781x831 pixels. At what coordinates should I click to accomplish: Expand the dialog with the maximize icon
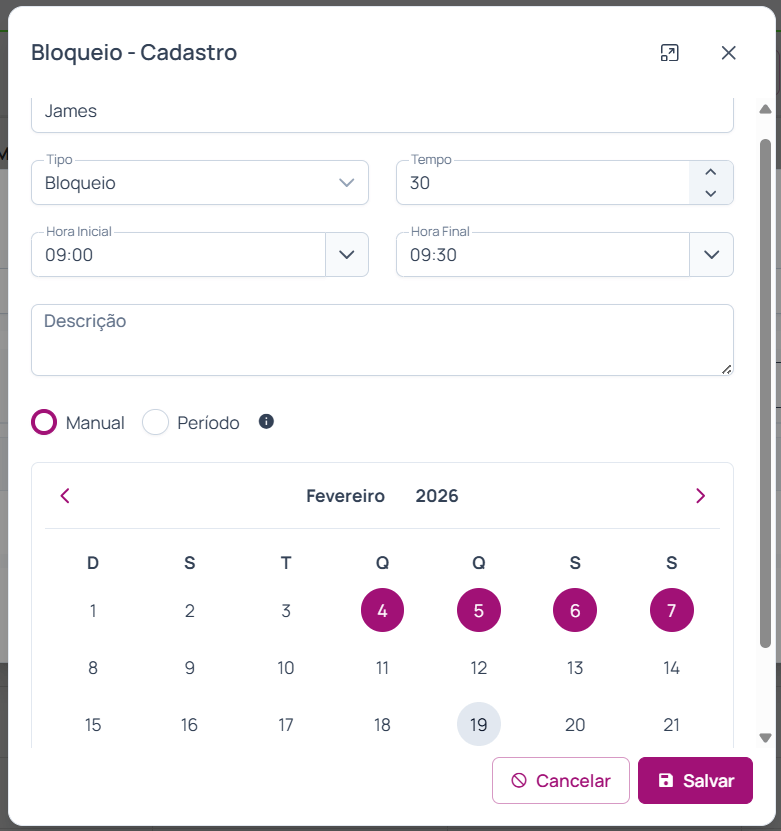pos(669,53)
